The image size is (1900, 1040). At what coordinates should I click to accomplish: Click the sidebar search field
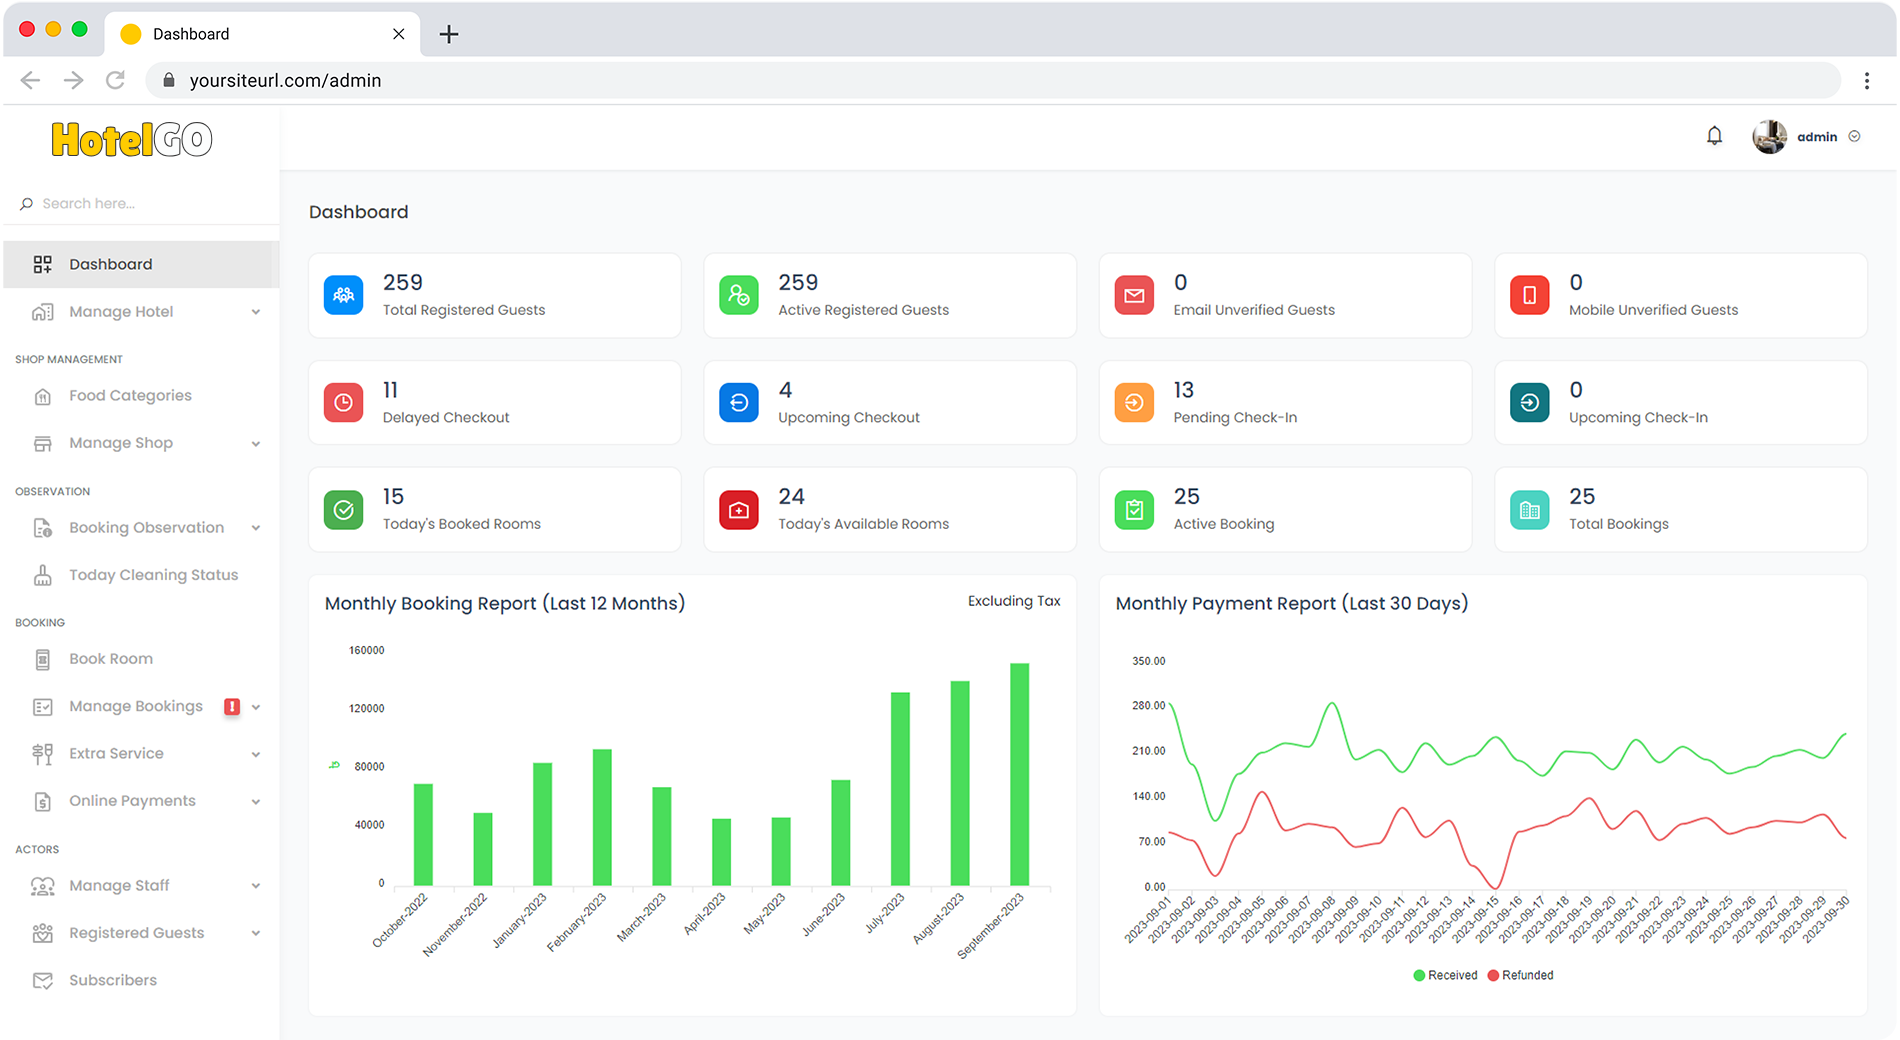pos(140,204)
